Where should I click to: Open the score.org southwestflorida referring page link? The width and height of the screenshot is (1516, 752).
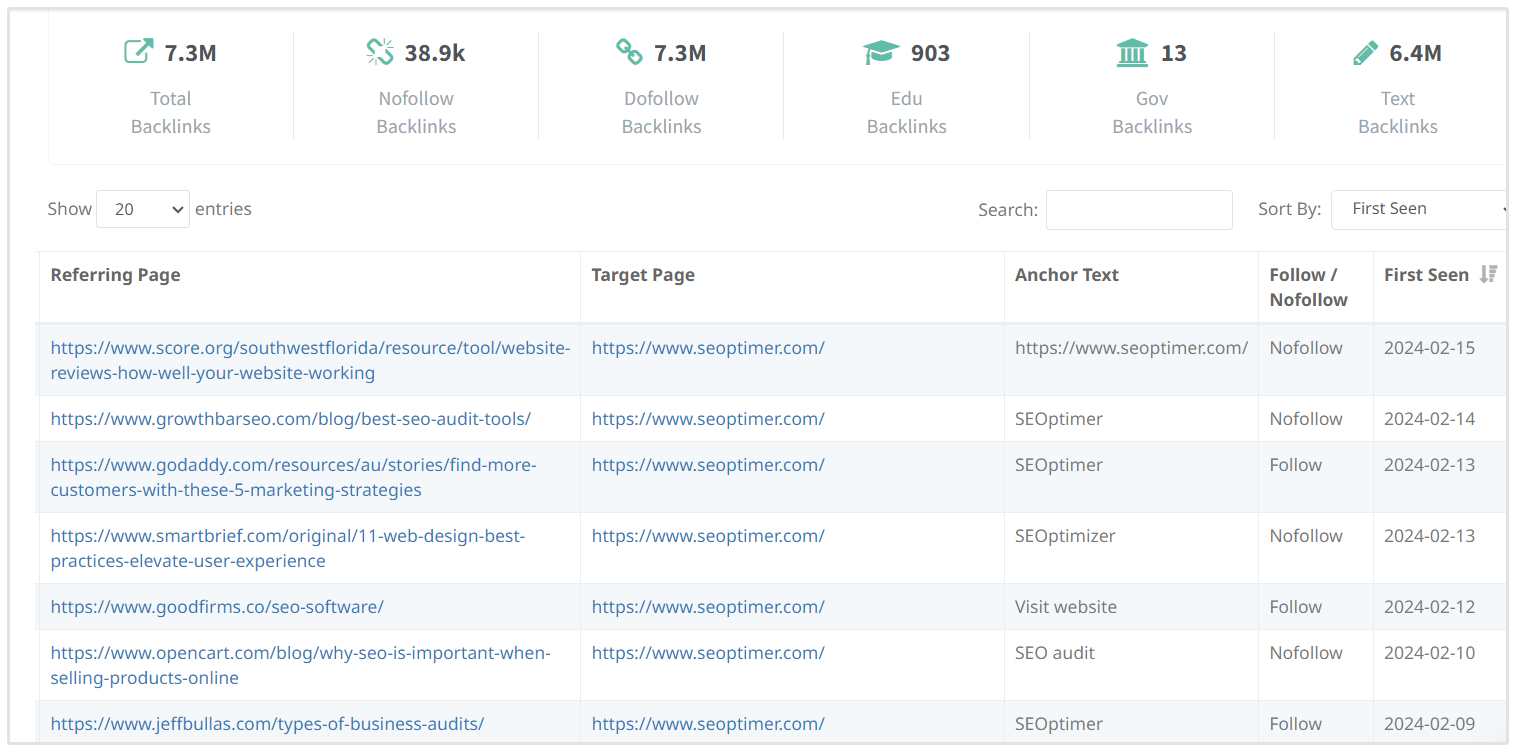pyautogui.click(x=310, y=360)
